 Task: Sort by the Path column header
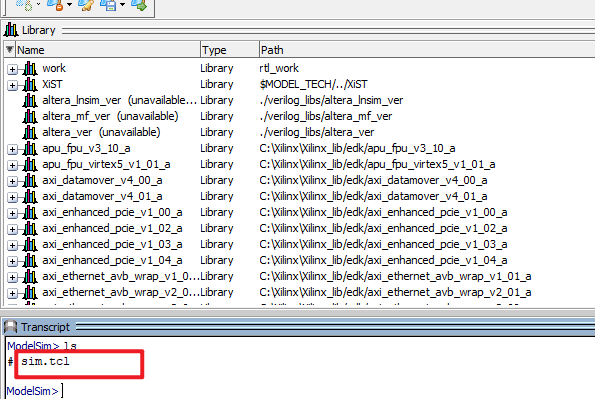(427, 50)
